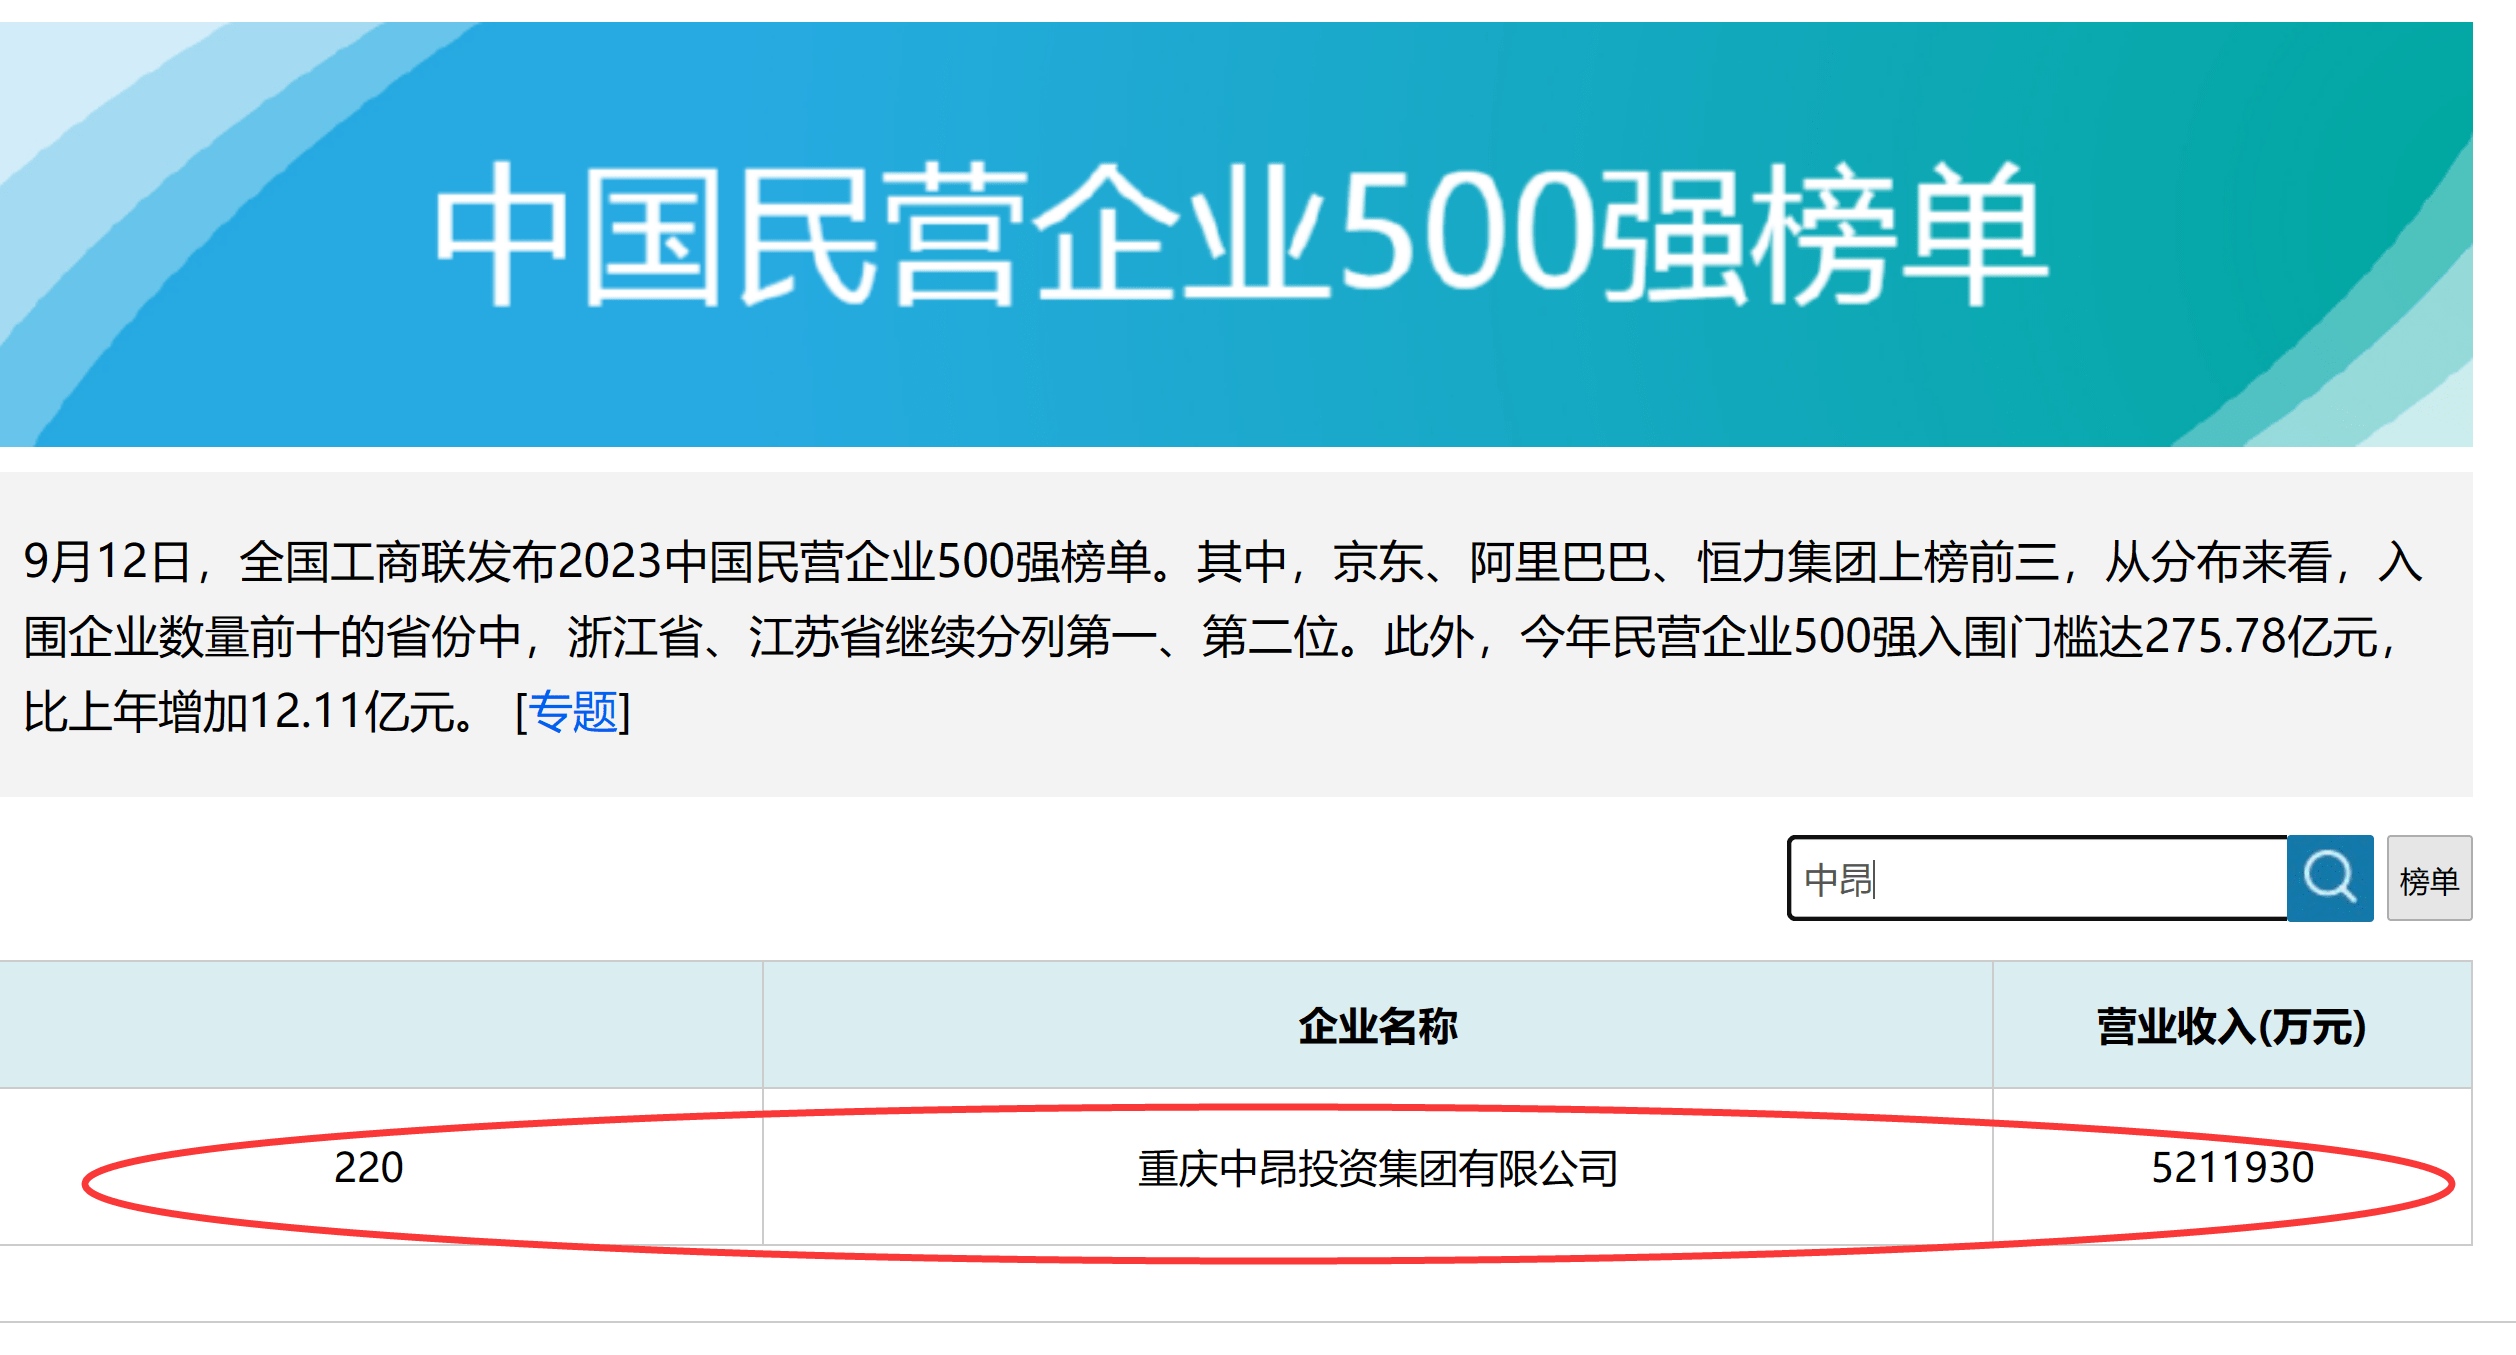Click the magnifier search icon button
The width and height of the screenshot is (2516, 1355).
click(x=2330, y=878)
